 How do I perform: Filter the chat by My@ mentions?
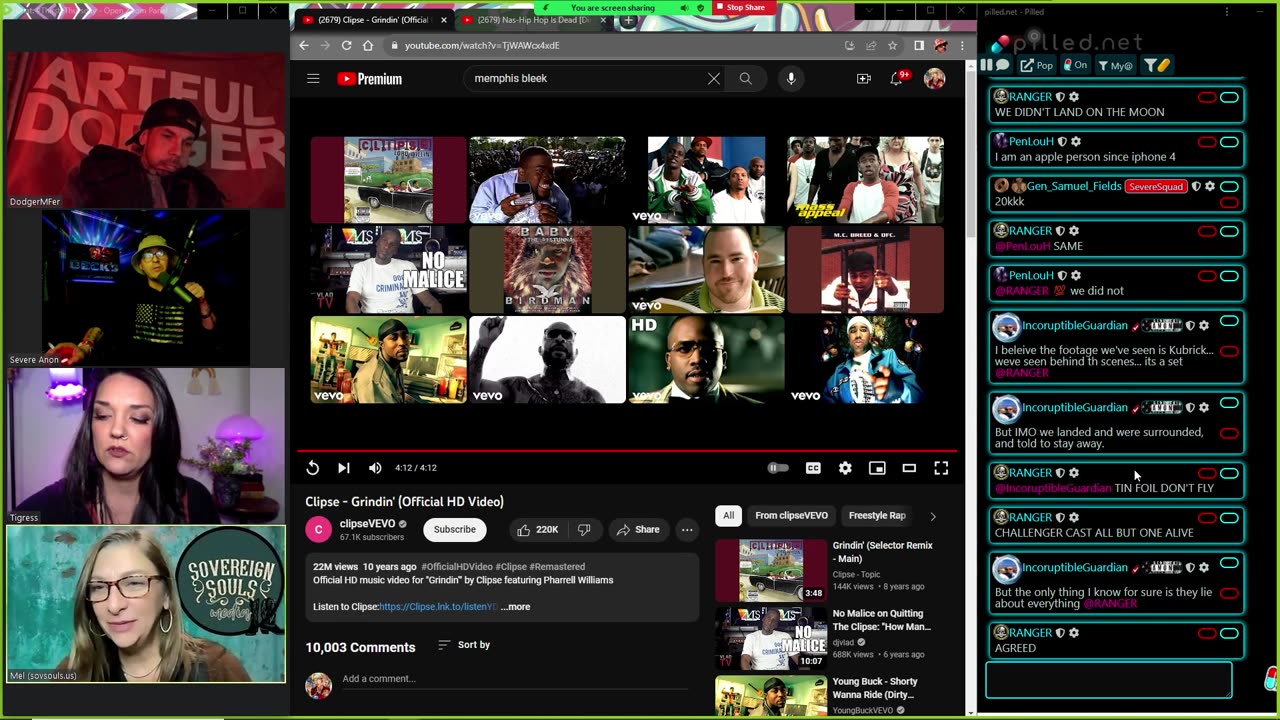[x=1115, y=65]
